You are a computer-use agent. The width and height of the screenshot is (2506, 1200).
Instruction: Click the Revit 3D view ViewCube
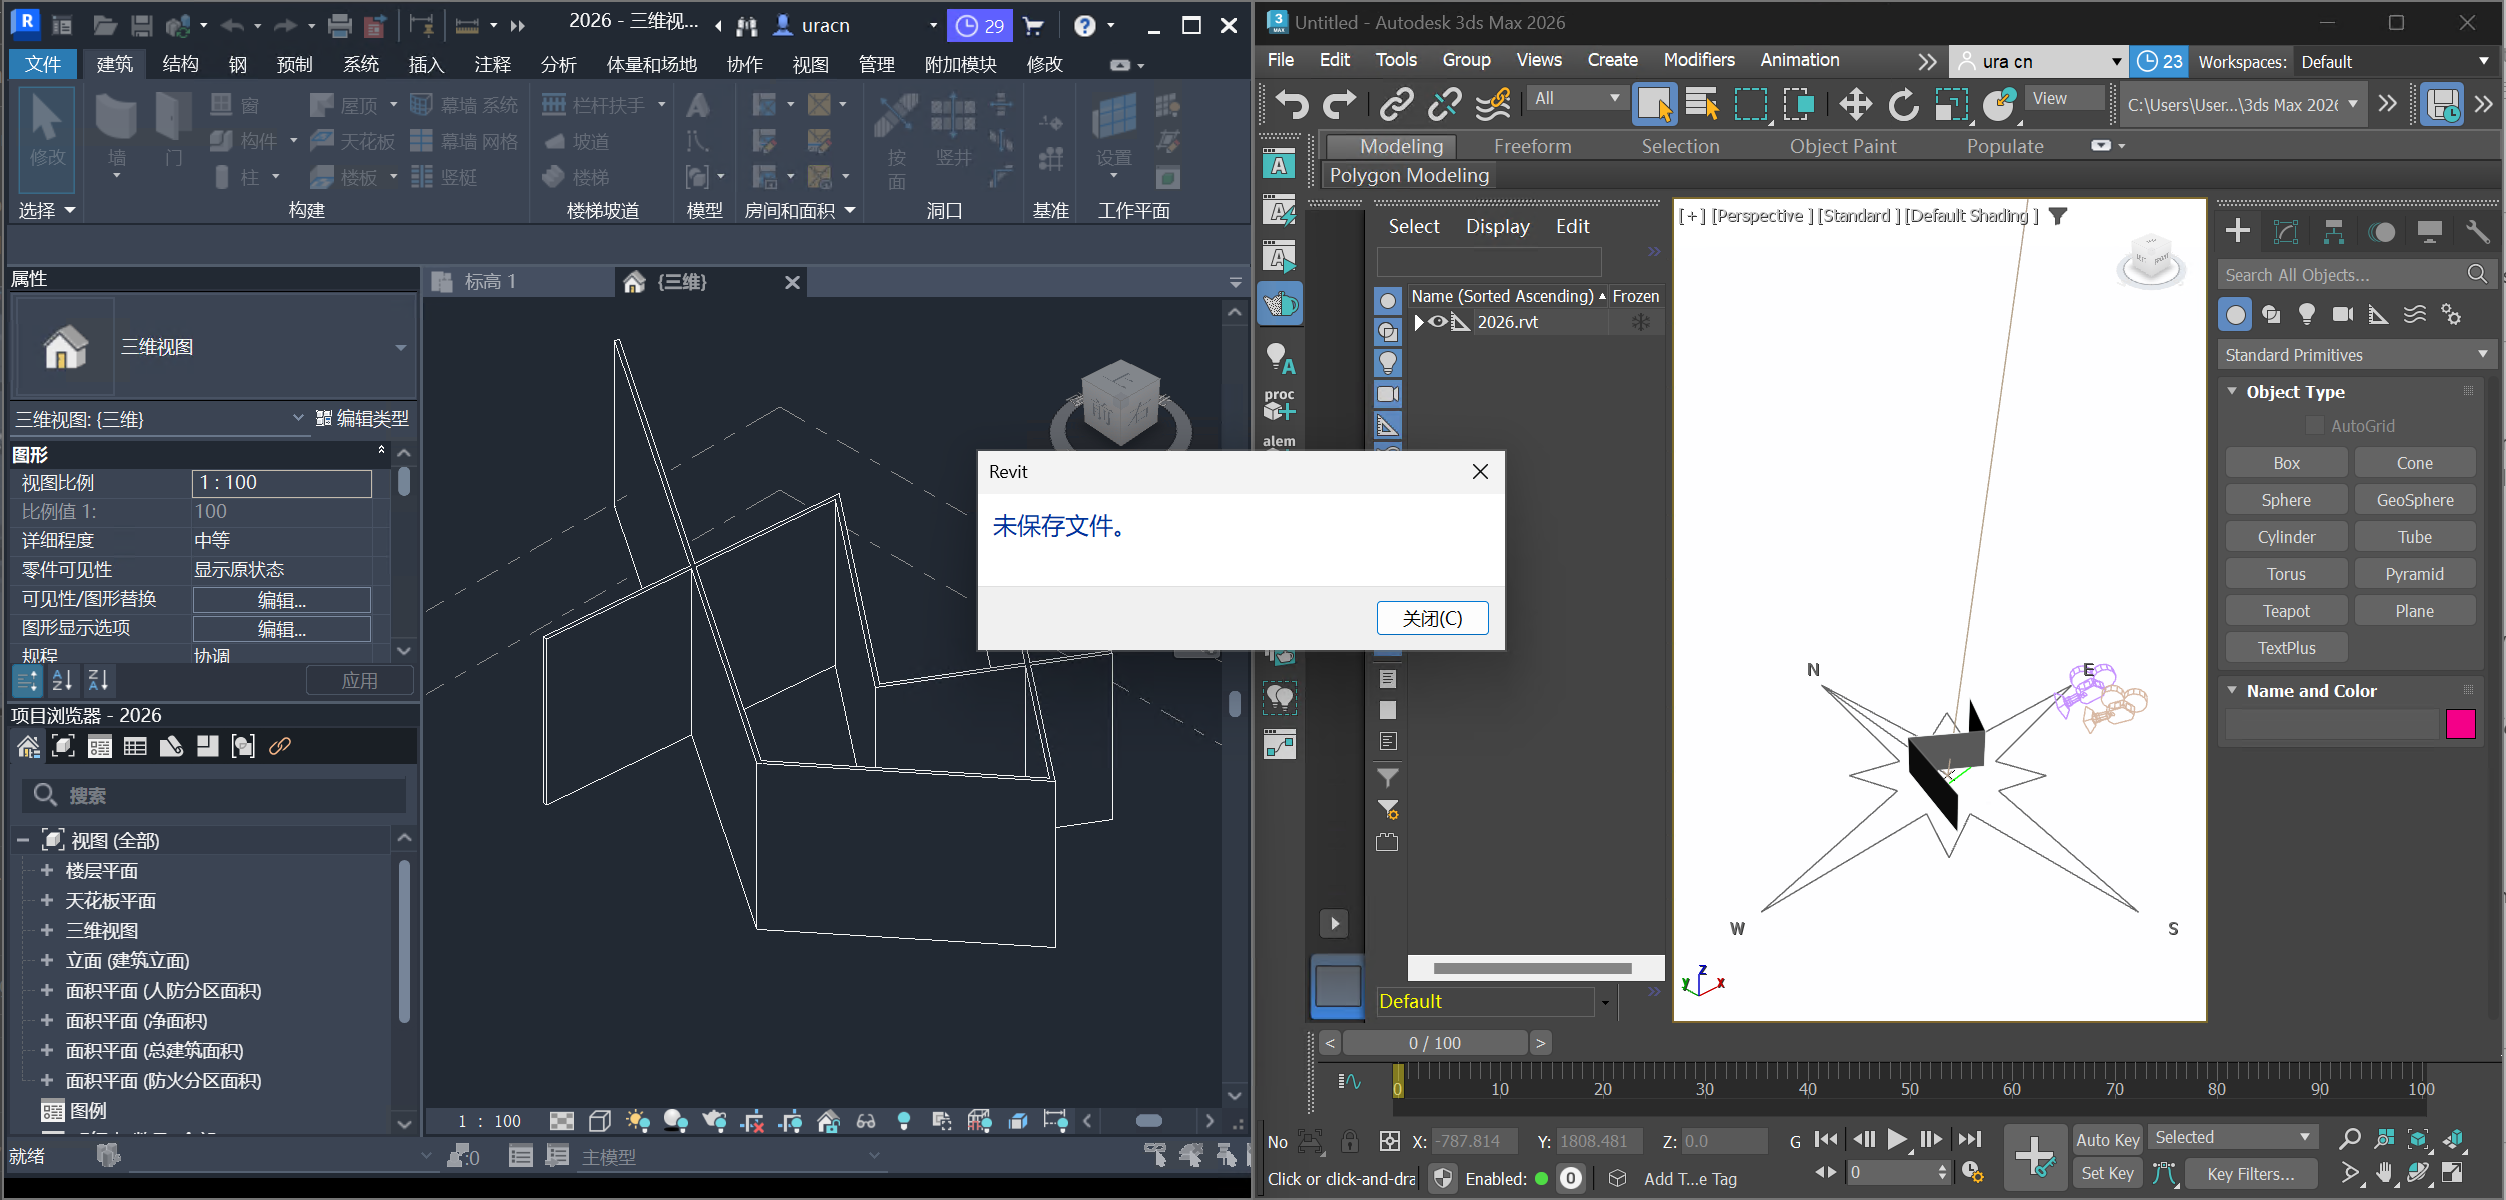tap(1121, 403)
